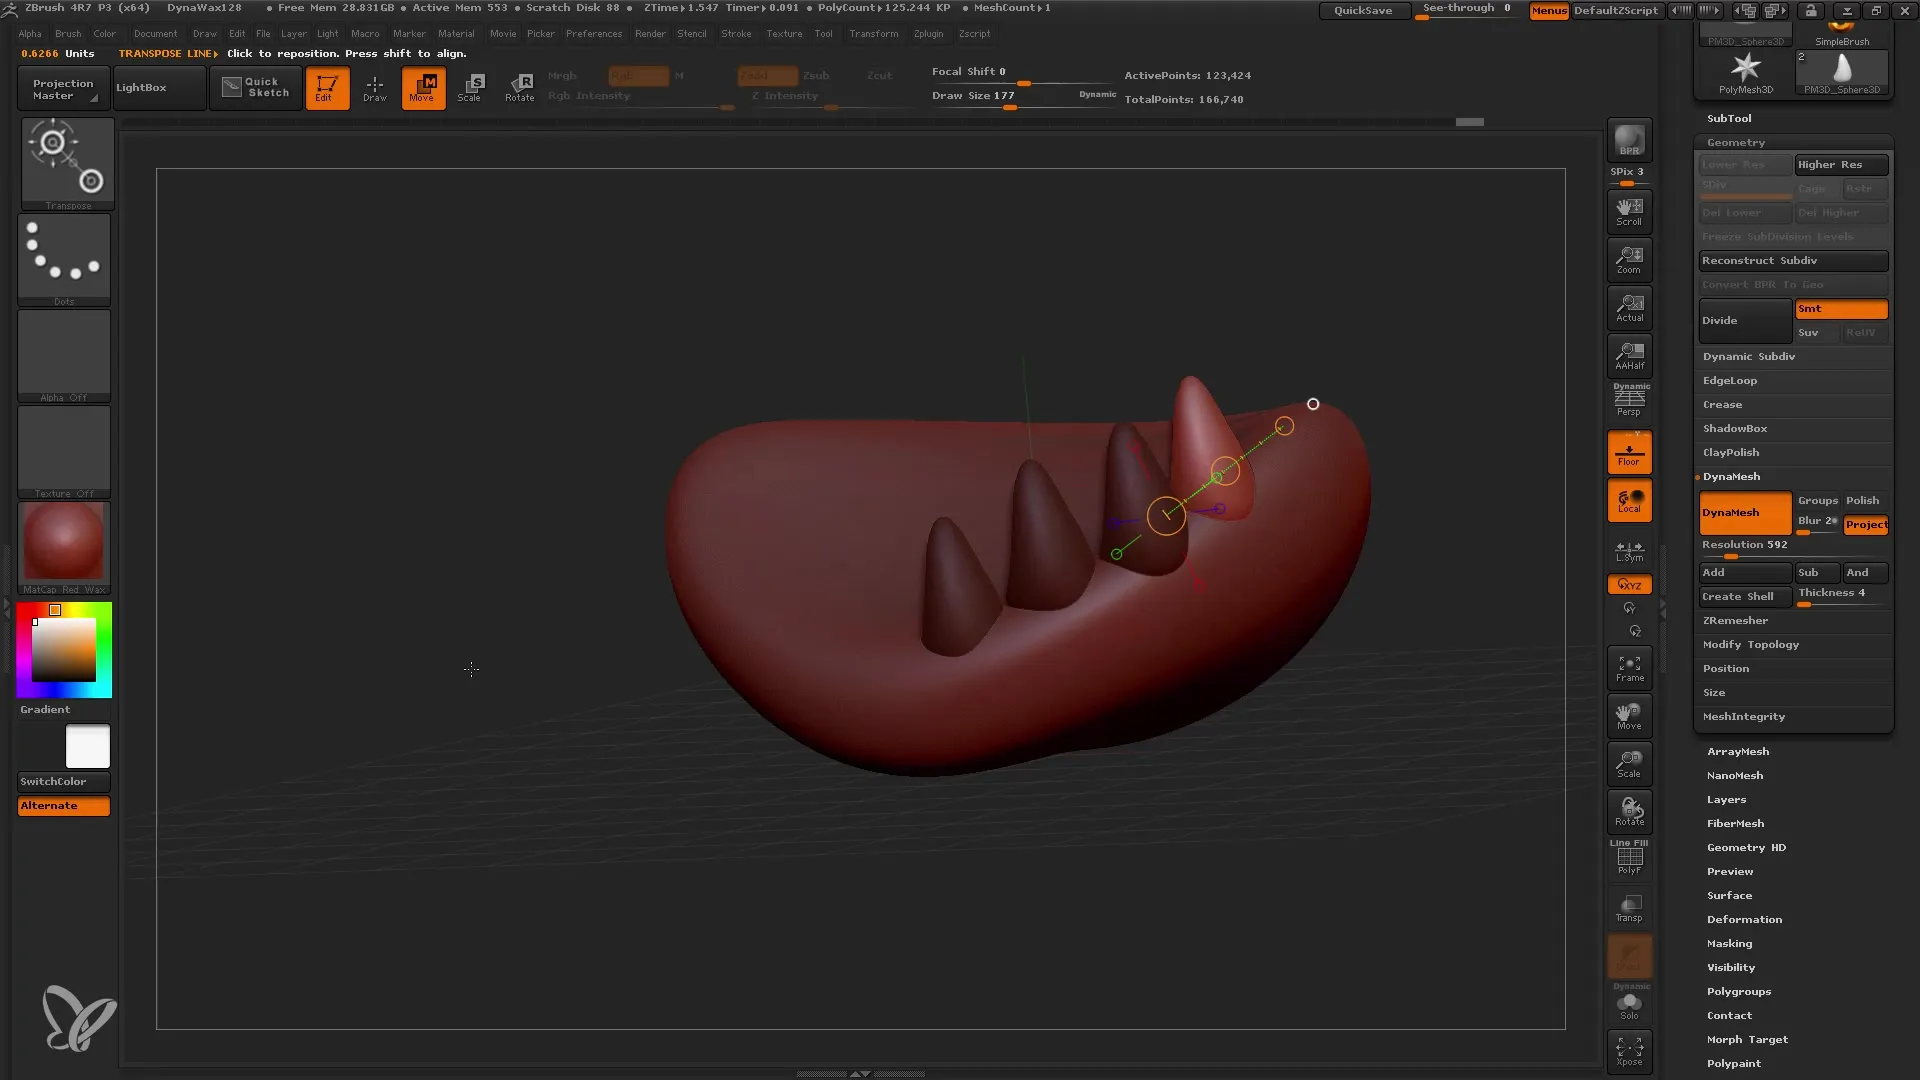Click the Xpose icon
Image resolution: width=1920 pixels, height=1080 pixels.
(1629, 1051)
